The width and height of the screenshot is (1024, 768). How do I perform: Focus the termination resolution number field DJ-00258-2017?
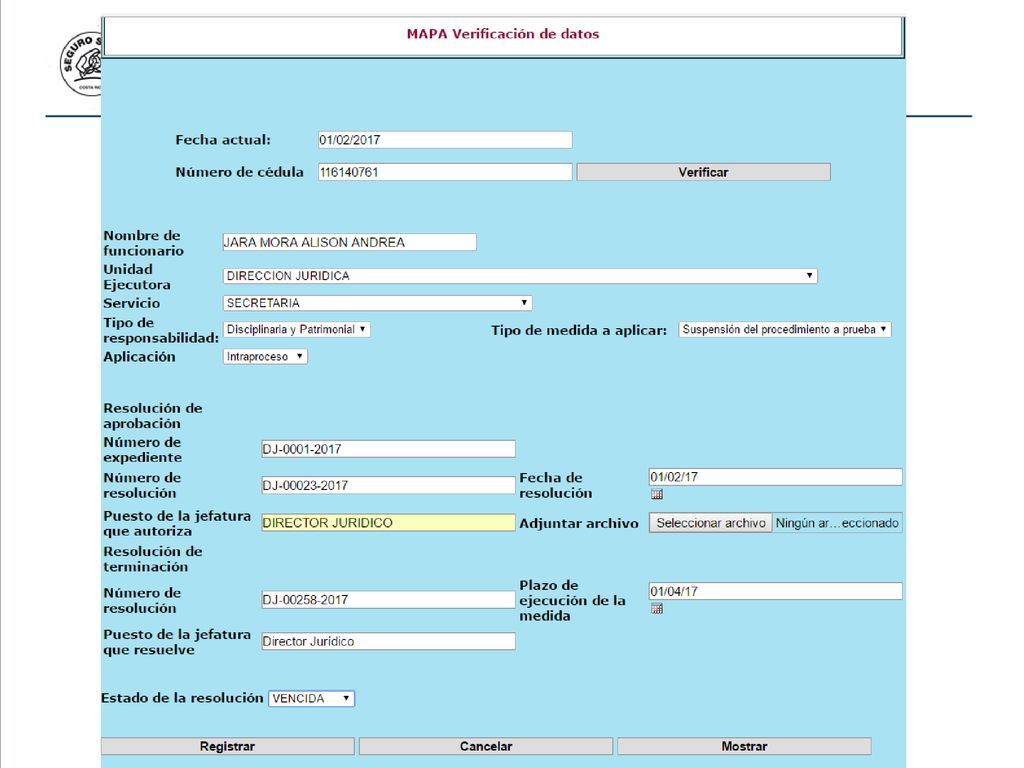click(x=389, y=600)
